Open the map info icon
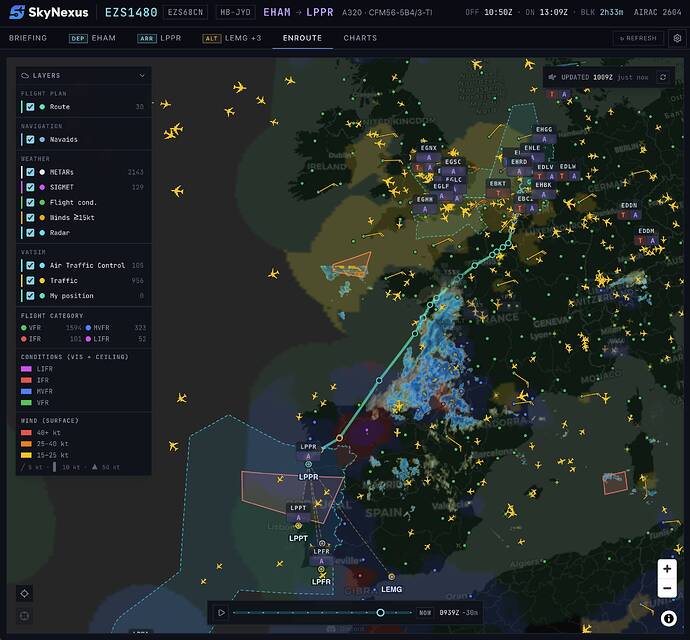 pyautogui.click(x=668, y=618)
